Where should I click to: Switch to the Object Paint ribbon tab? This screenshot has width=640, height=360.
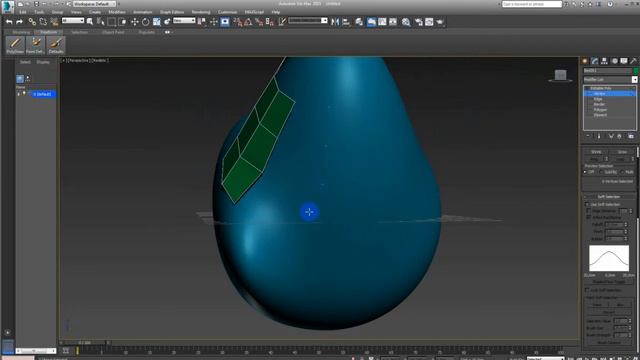113,32
